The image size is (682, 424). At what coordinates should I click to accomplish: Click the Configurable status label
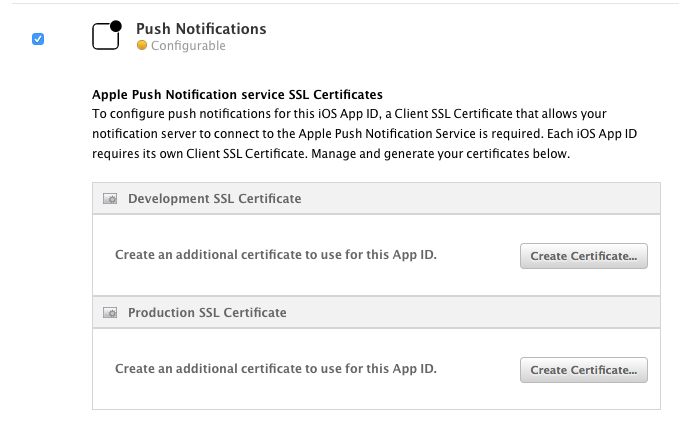[188, 46]
